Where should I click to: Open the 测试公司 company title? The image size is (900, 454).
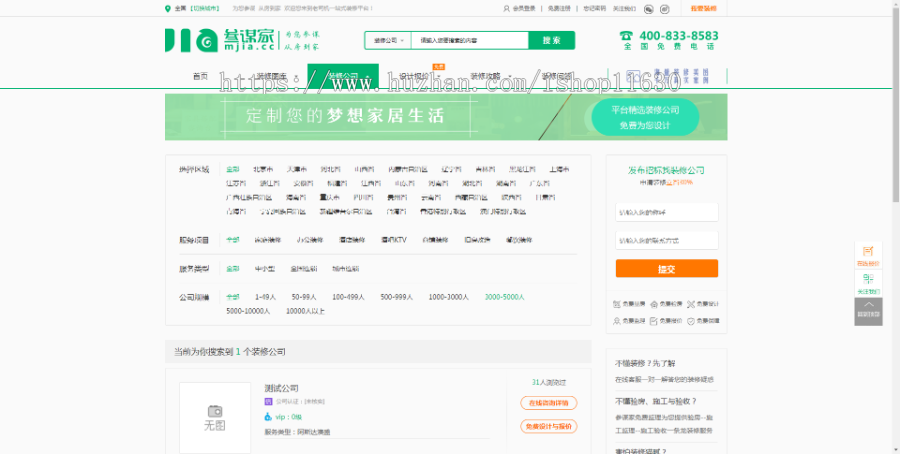tap(281, 388)
